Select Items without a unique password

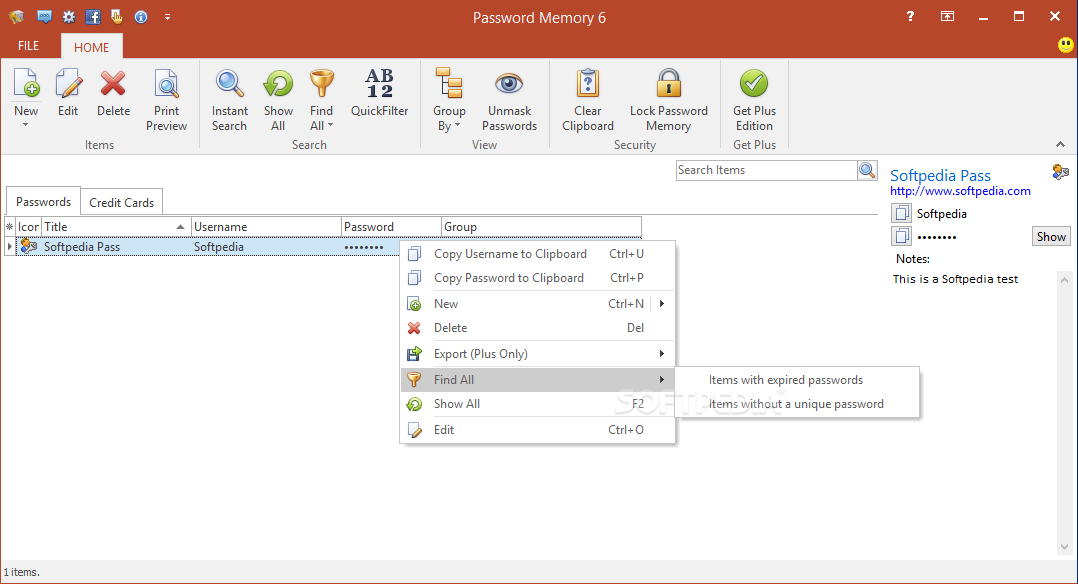(797, 404)
